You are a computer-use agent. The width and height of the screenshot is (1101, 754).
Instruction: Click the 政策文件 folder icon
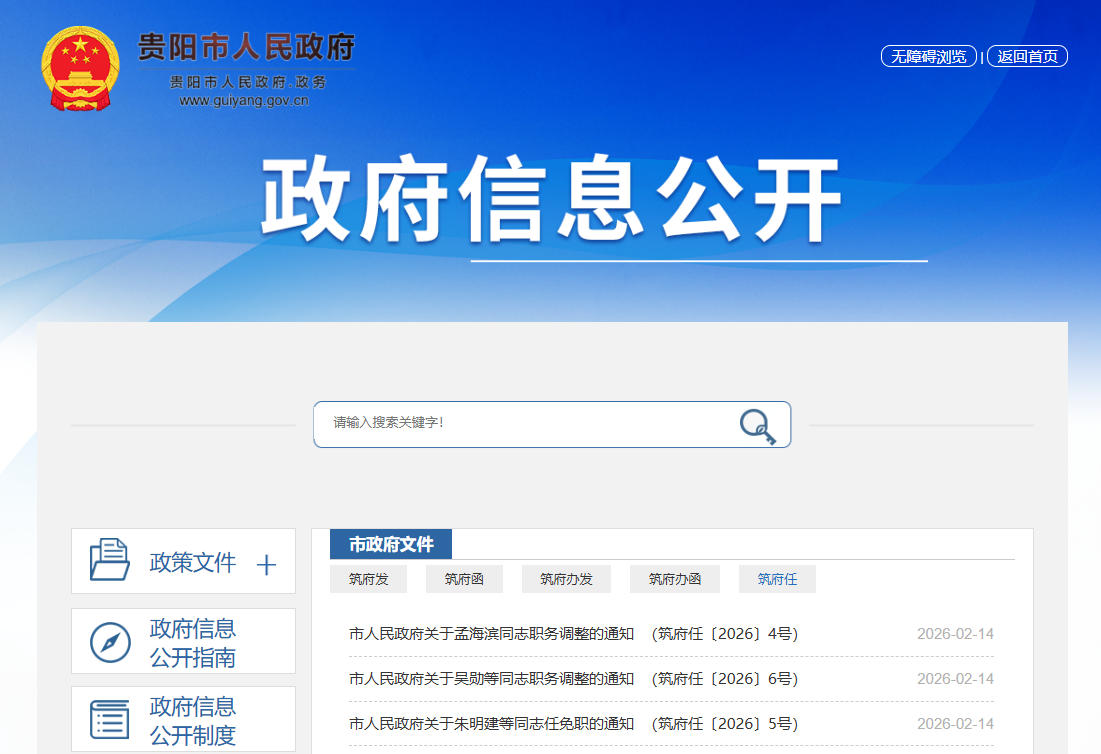tap(110, 560)
